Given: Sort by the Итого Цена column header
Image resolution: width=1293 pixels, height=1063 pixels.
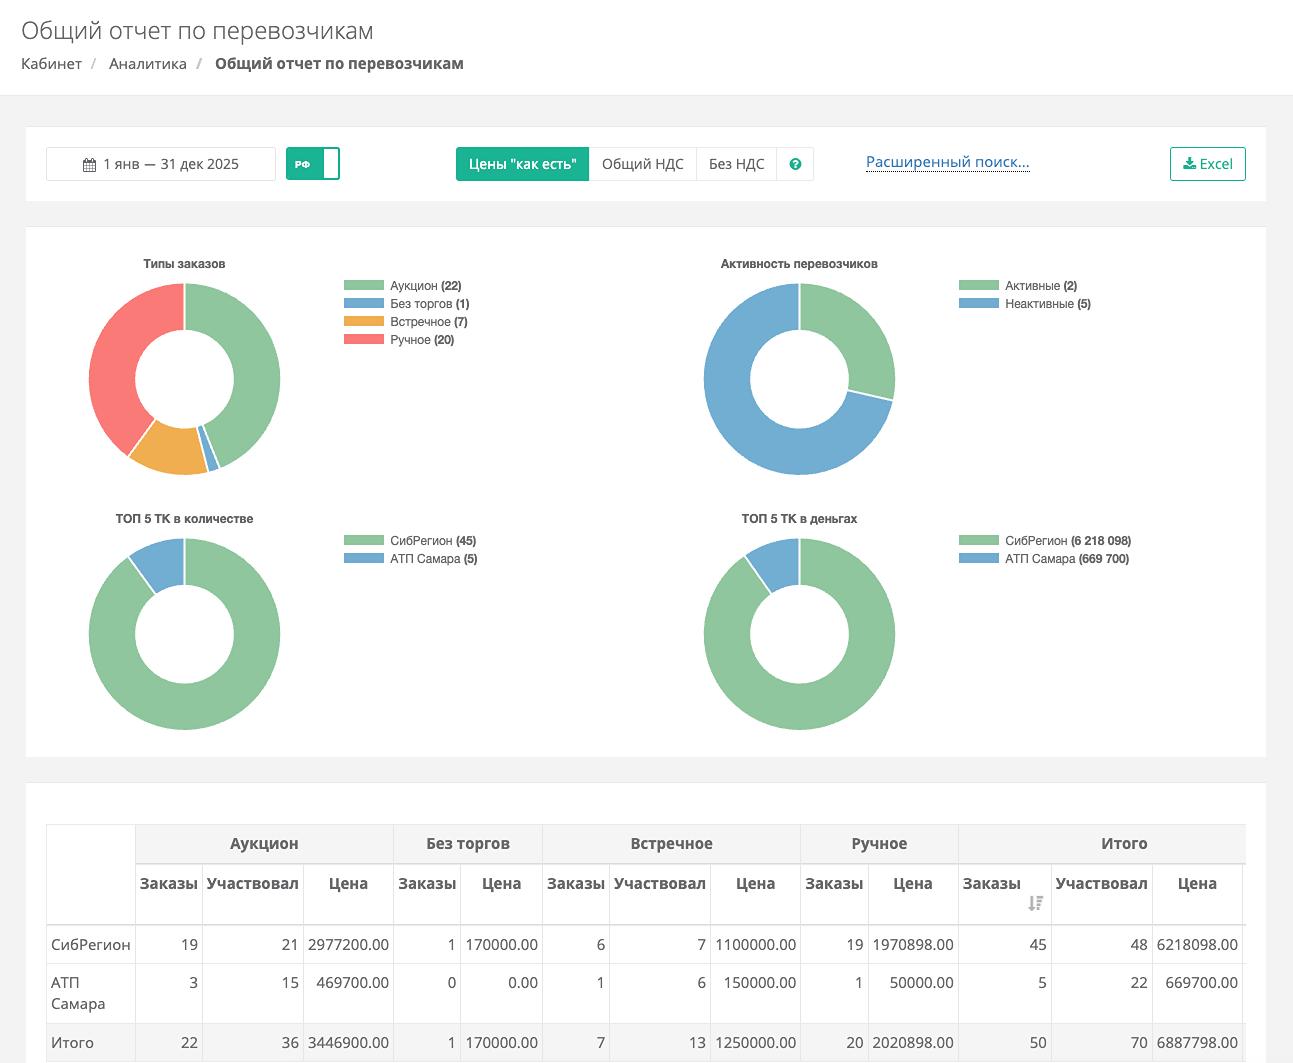Looking at the screenshot, I should click(x=1196, y=883).
